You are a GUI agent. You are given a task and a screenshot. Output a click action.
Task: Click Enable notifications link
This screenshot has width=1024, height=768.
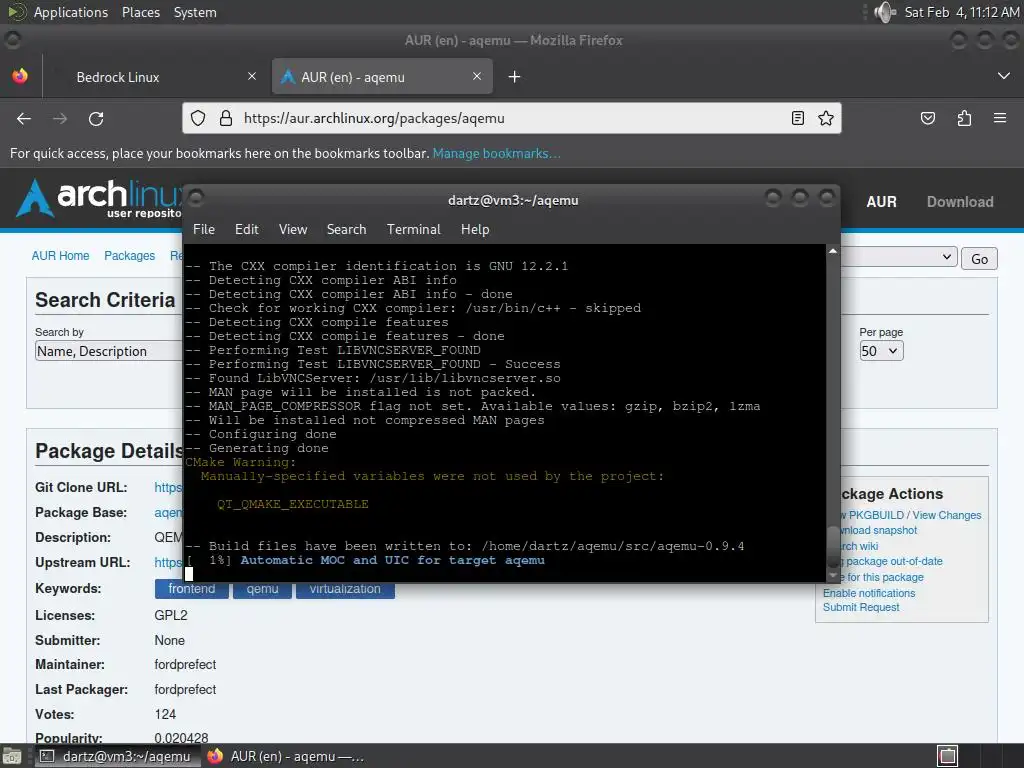click(869, 593)
